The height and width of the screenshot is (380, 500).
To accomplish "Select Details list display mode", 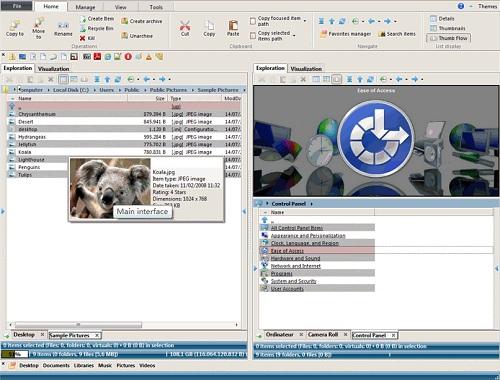I will click(442, 19).
